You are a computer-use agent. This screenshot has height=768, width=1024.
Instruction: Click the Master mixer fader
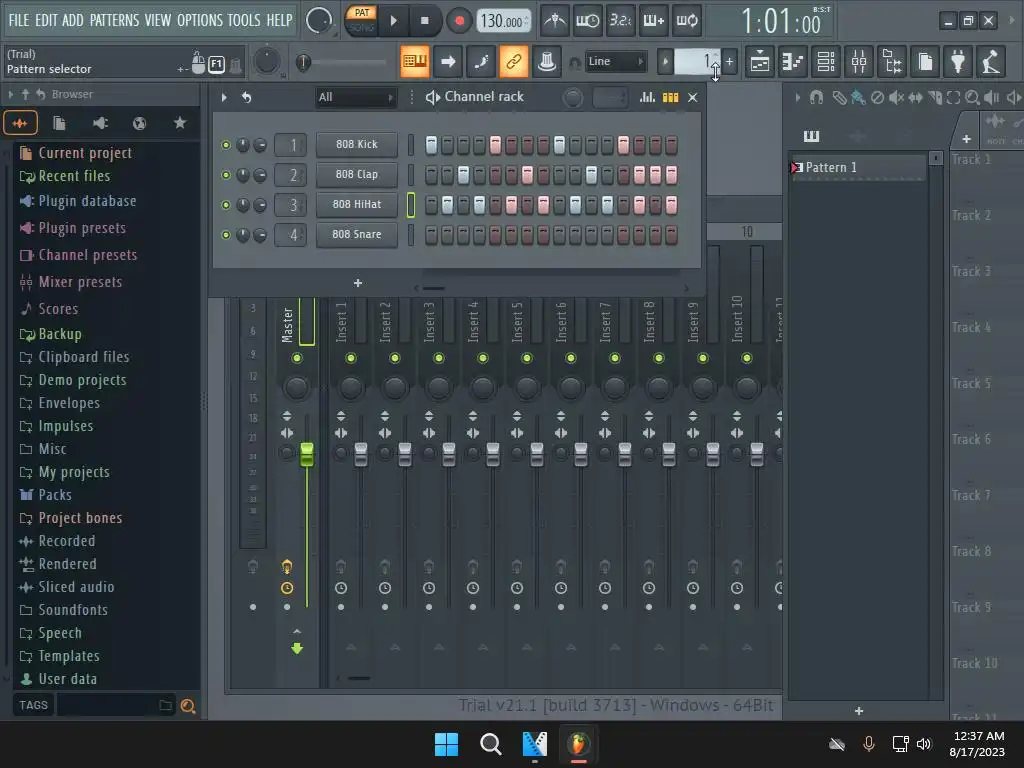click(306, 454)
